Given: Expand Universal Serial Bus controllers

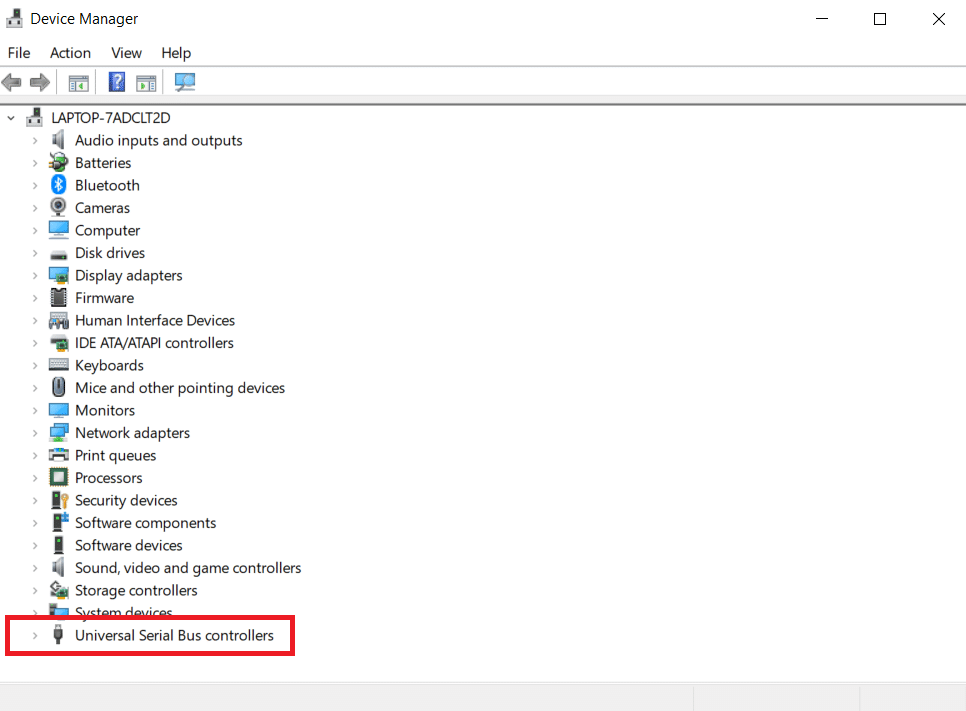Looking at the screenshot, I should click(x=33, y=635).
